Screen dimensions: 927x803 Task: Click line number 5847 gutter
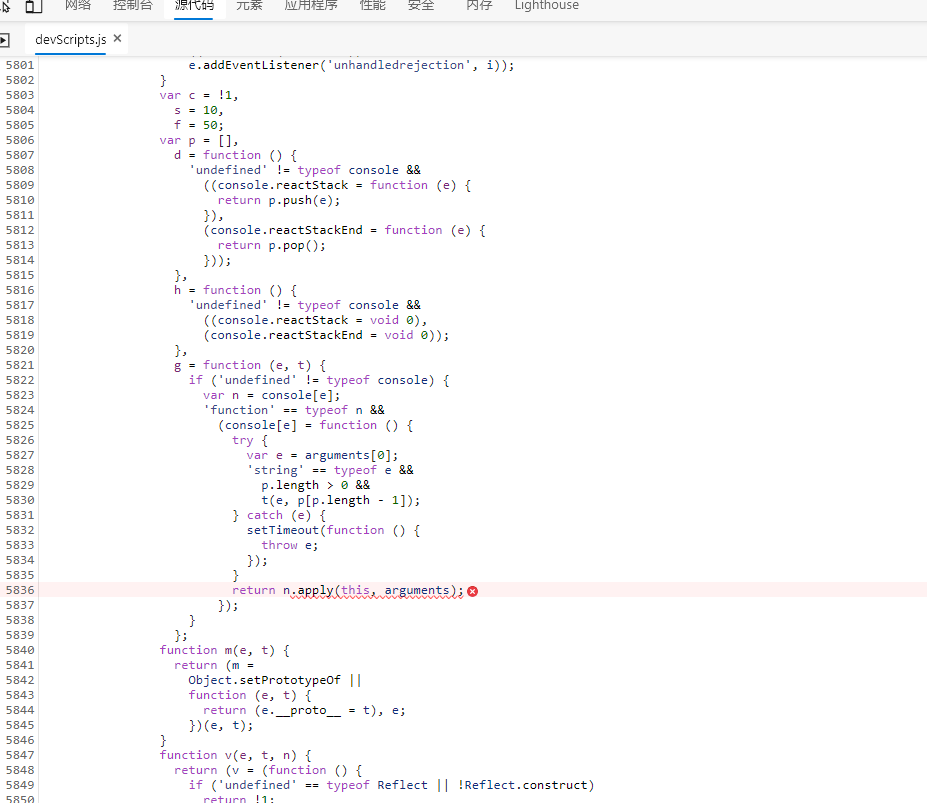coord(20,755)
